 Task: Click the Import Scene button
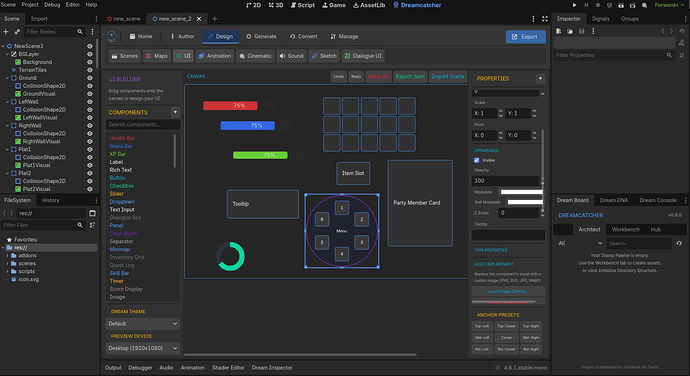point(448,77)
